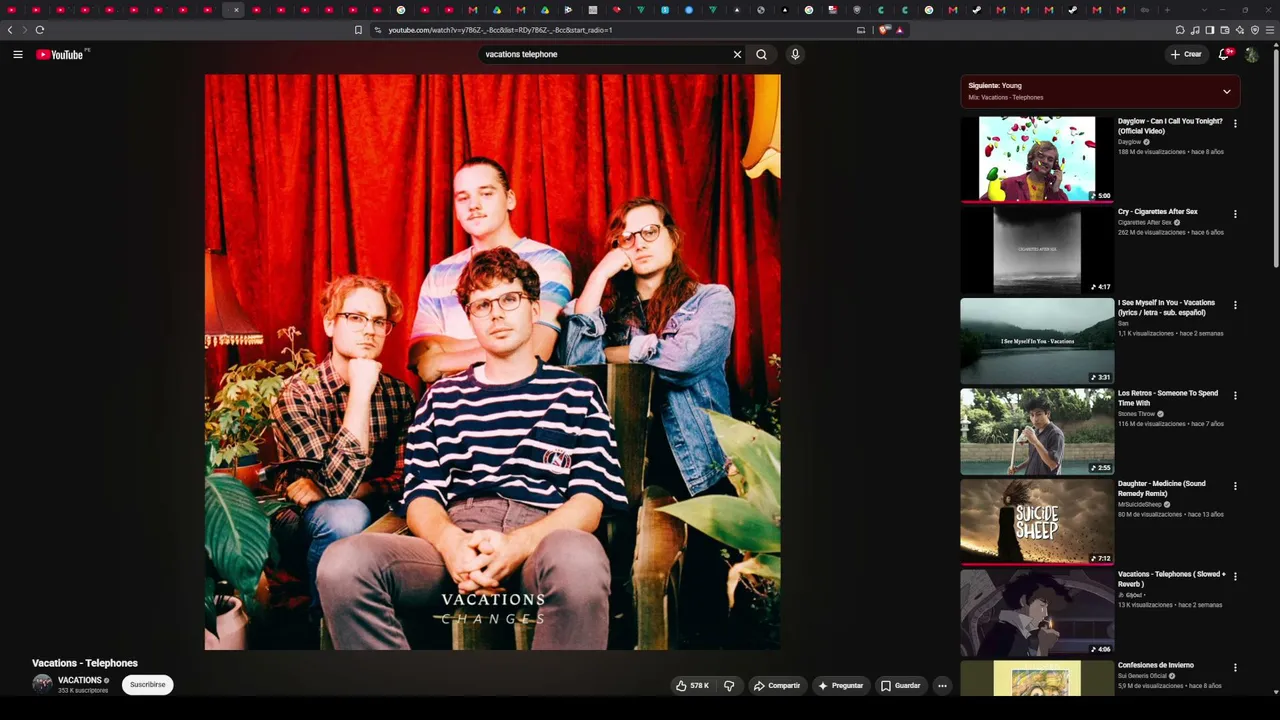This screenshot has width=1280, height=720.
Task: Open Los Retros - Someone To Spend Time With
Action: tap(1168, 398)
